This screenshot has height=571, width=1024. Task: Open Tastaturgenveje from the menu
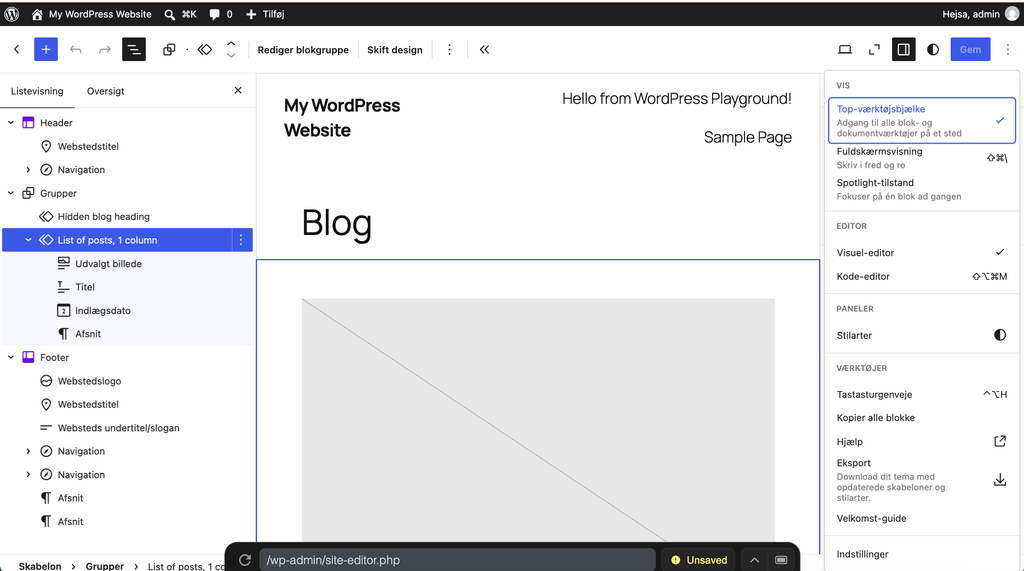(x=921, y=395)
